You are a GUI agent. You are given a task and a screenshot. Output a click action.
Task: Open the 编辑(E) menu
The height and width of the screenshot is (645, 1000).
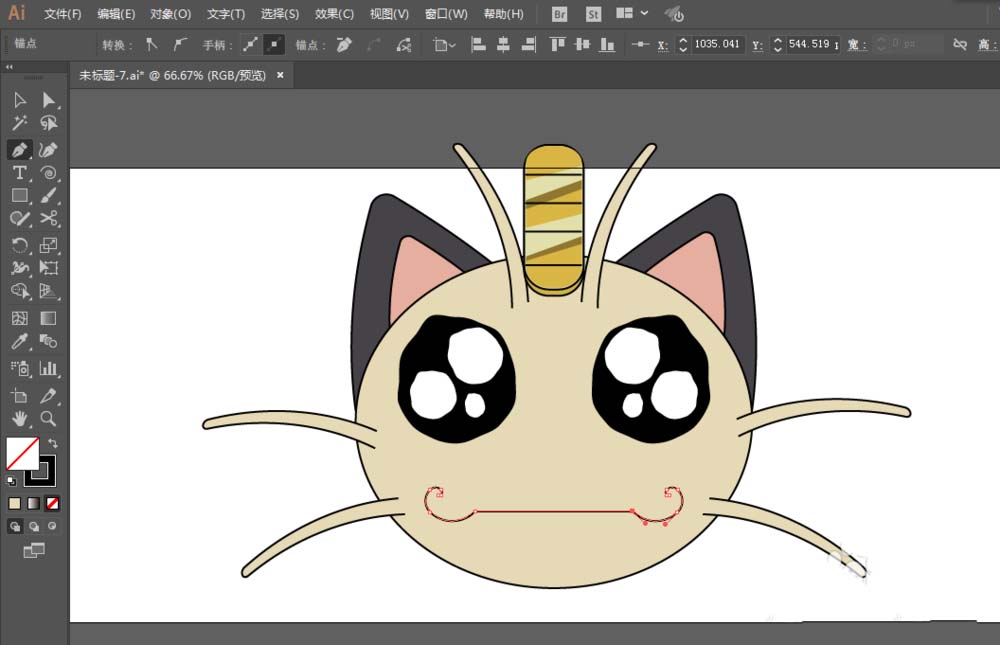[116, 14]
